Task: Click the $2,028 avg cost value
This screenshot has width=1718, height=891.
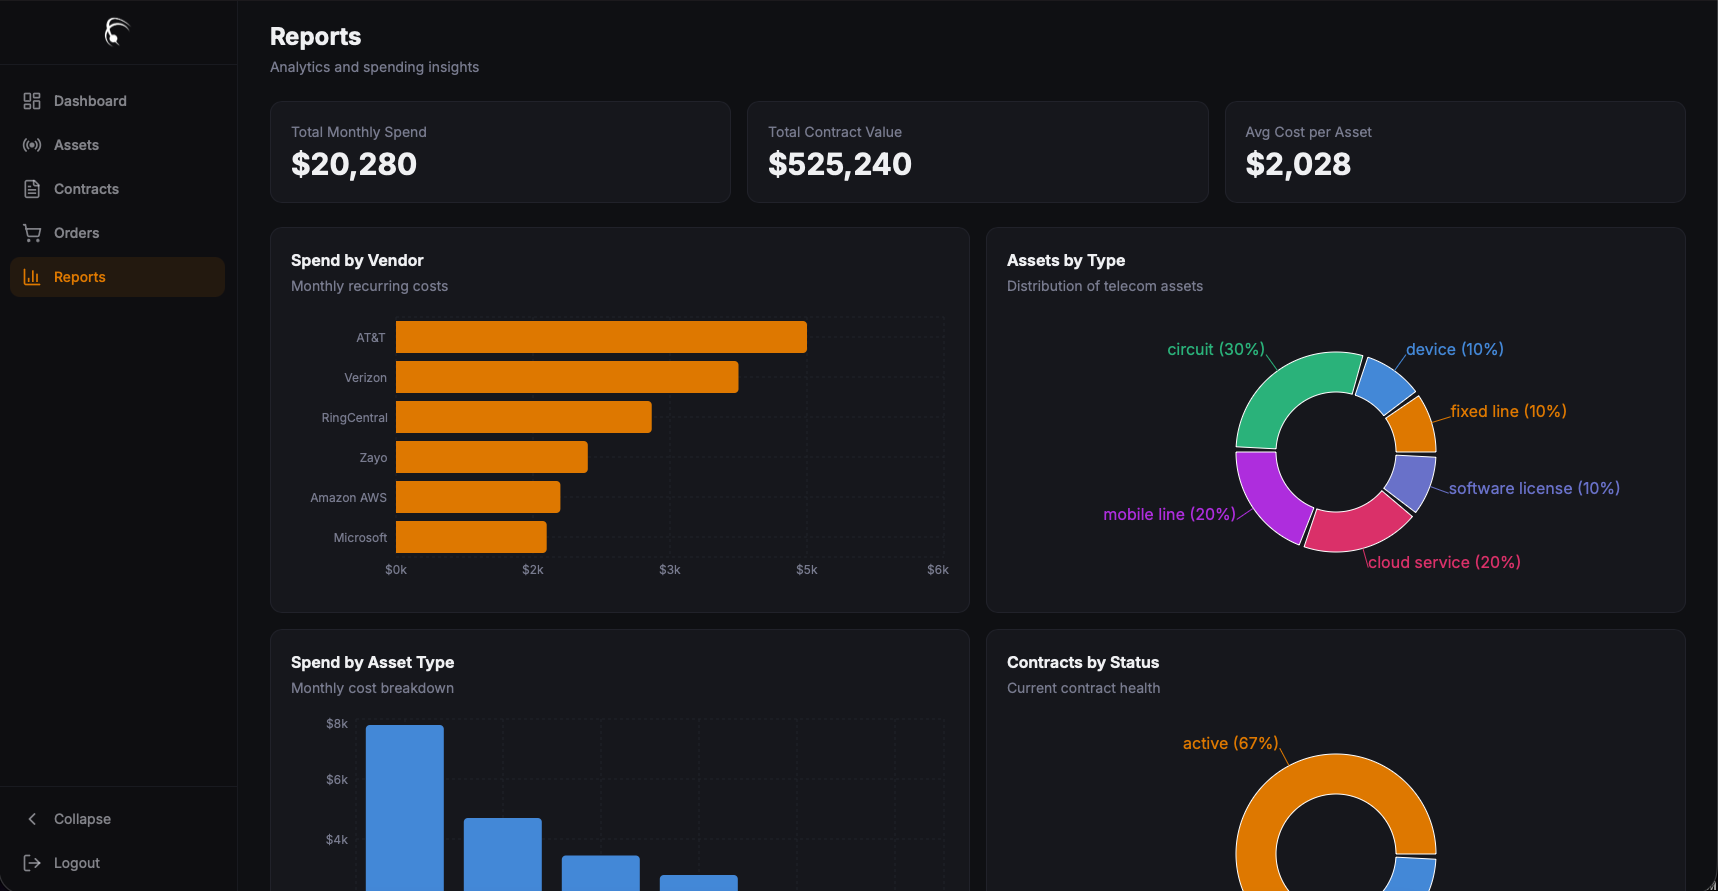Action: click(1298, 164)
